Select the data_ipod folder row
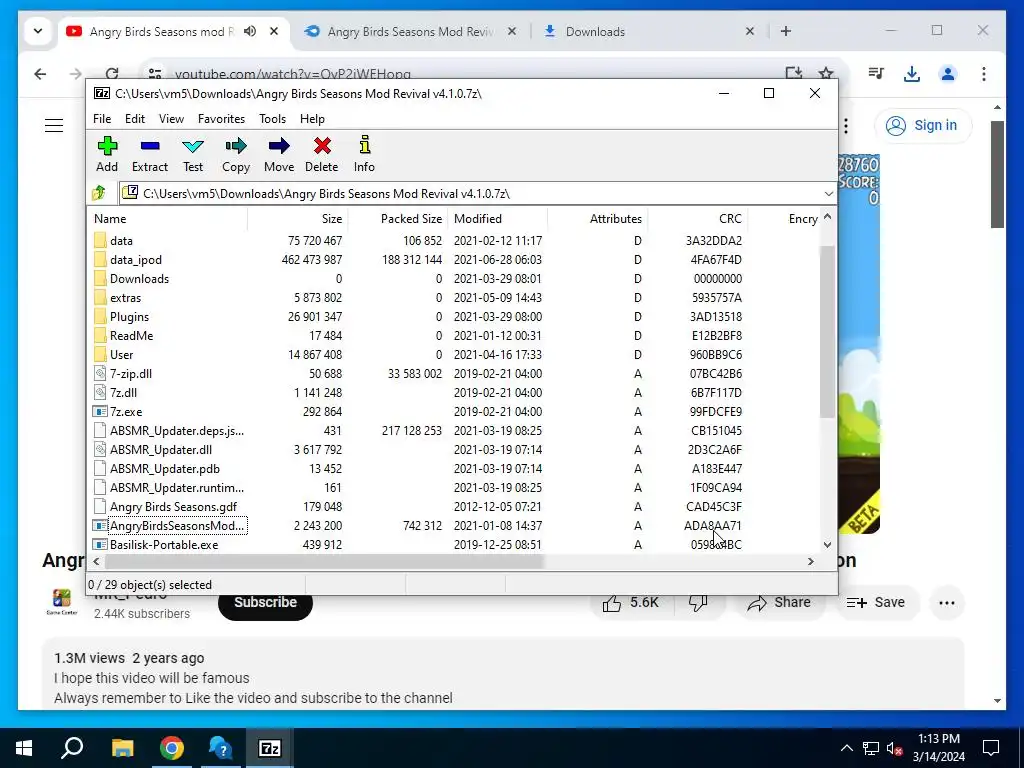Screen dimensions: 1024x768 coord(454,259)
